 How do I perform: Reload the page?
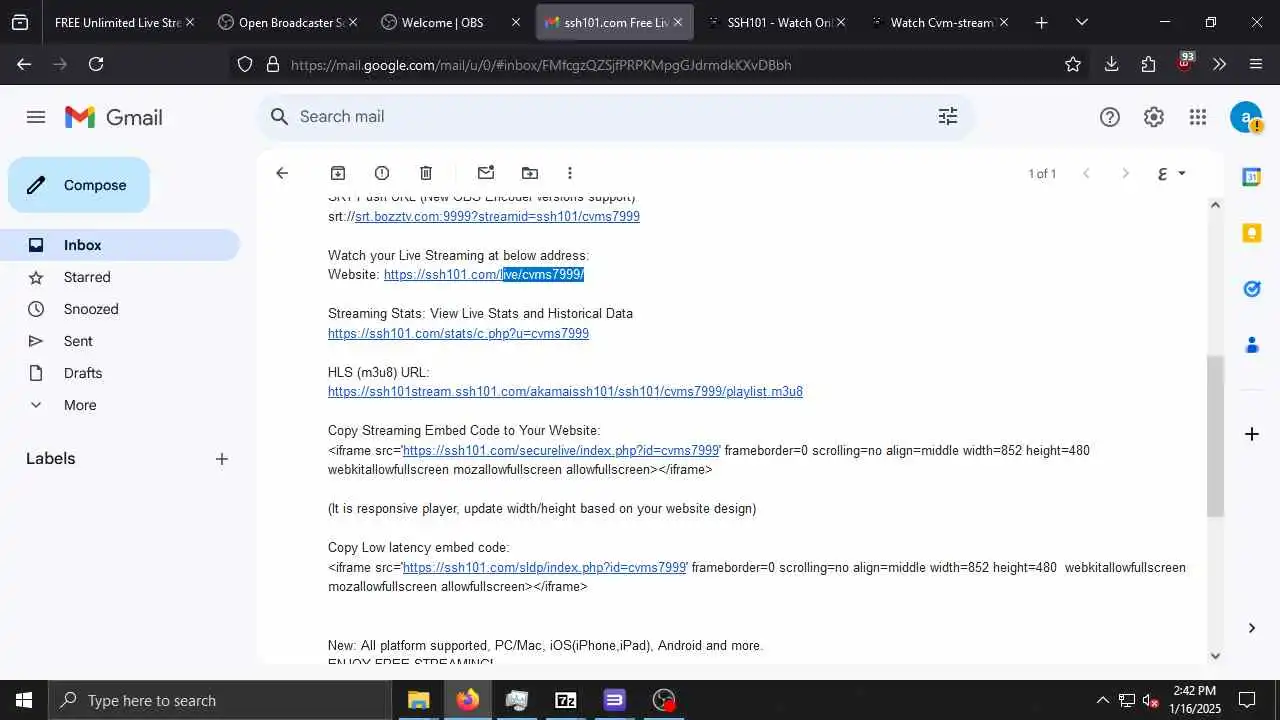point(96,64)
